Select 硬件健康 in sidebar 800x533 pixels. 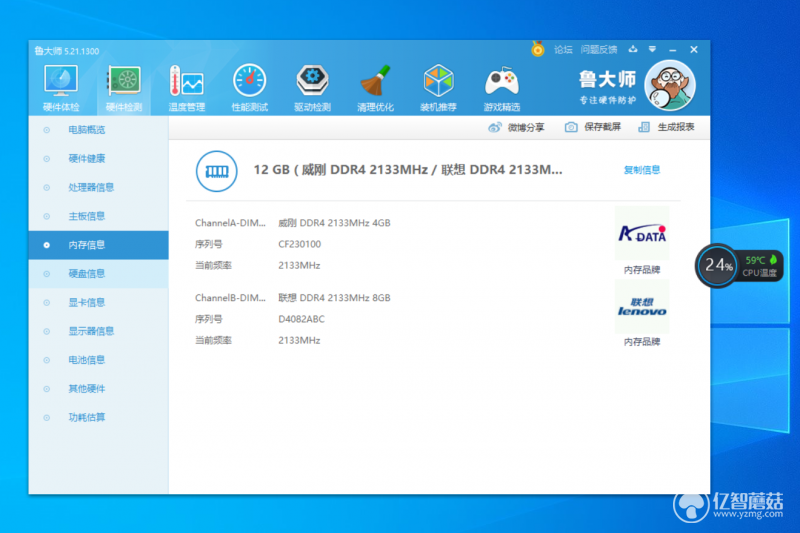98,159
